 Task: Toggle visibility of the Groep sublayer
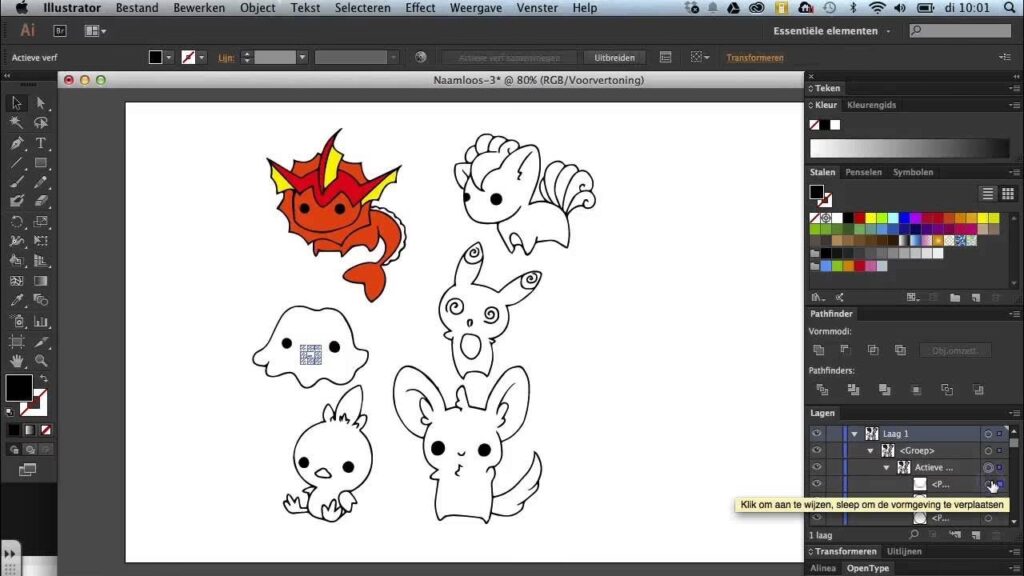point(817,450)
